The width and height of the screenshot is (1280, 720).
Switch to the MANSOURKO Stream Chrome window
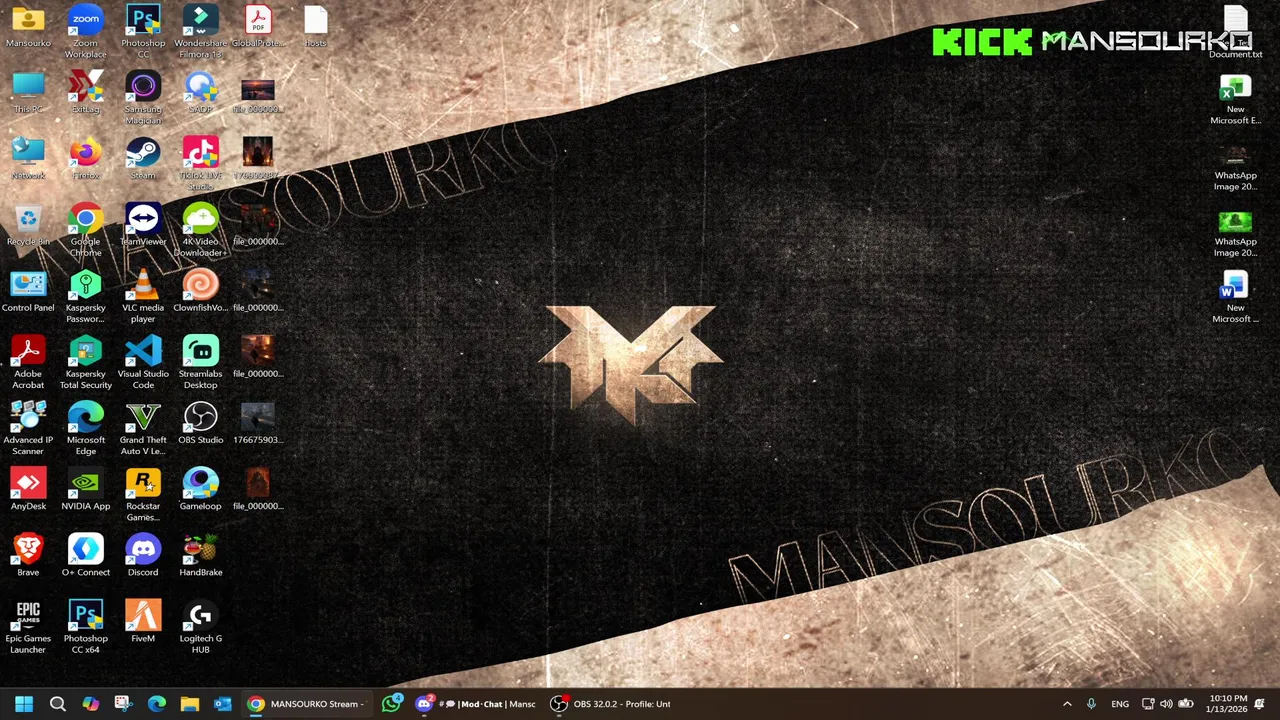306,704
